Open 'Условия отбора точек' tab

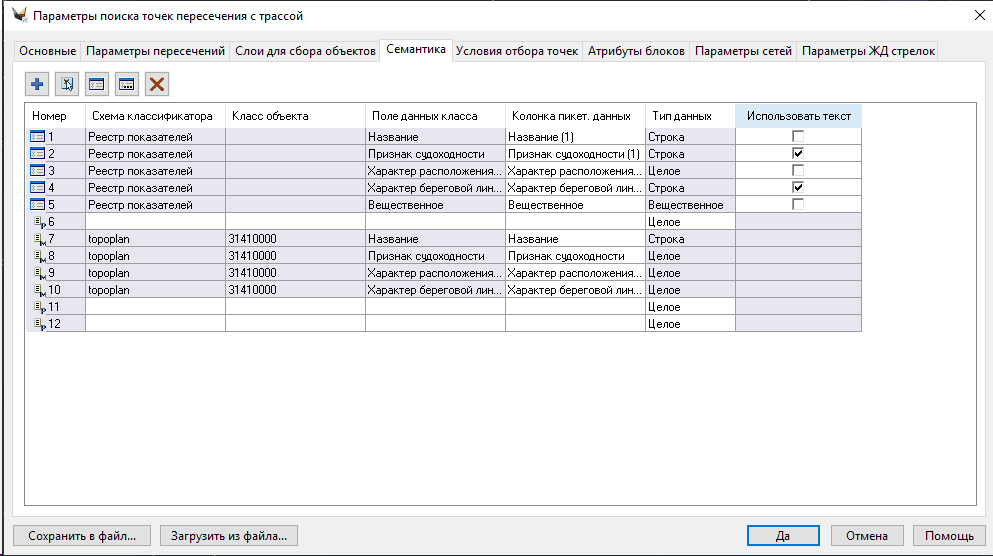point(517,51)
